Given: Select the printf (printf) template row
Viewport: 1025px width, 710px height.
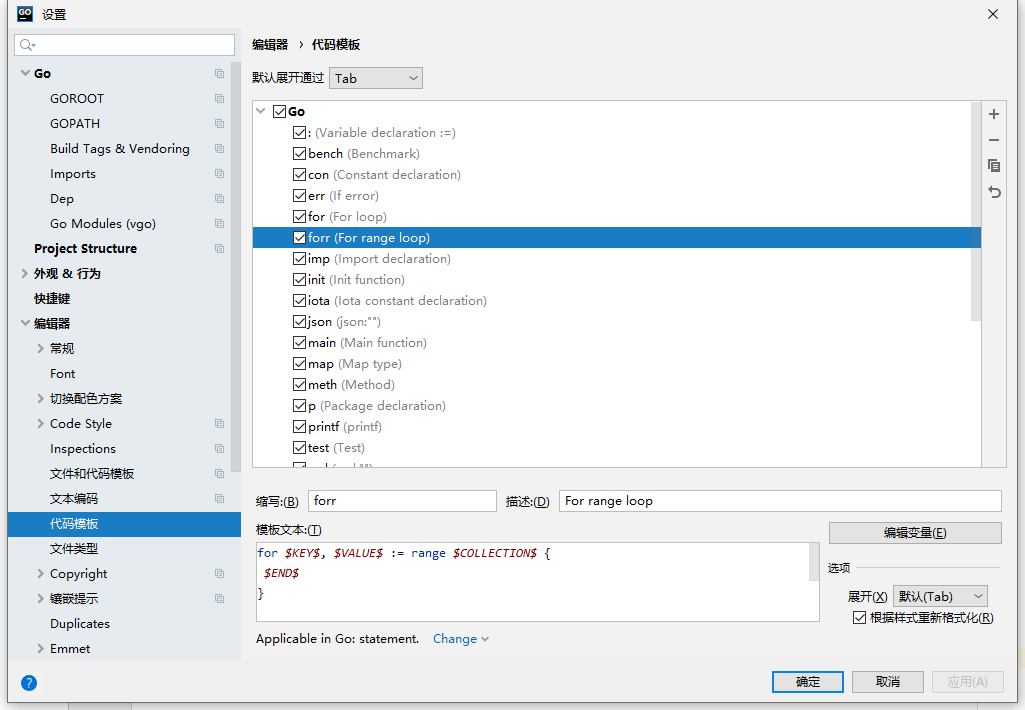Looking at the screenshot, I should [x=616, y=427].
